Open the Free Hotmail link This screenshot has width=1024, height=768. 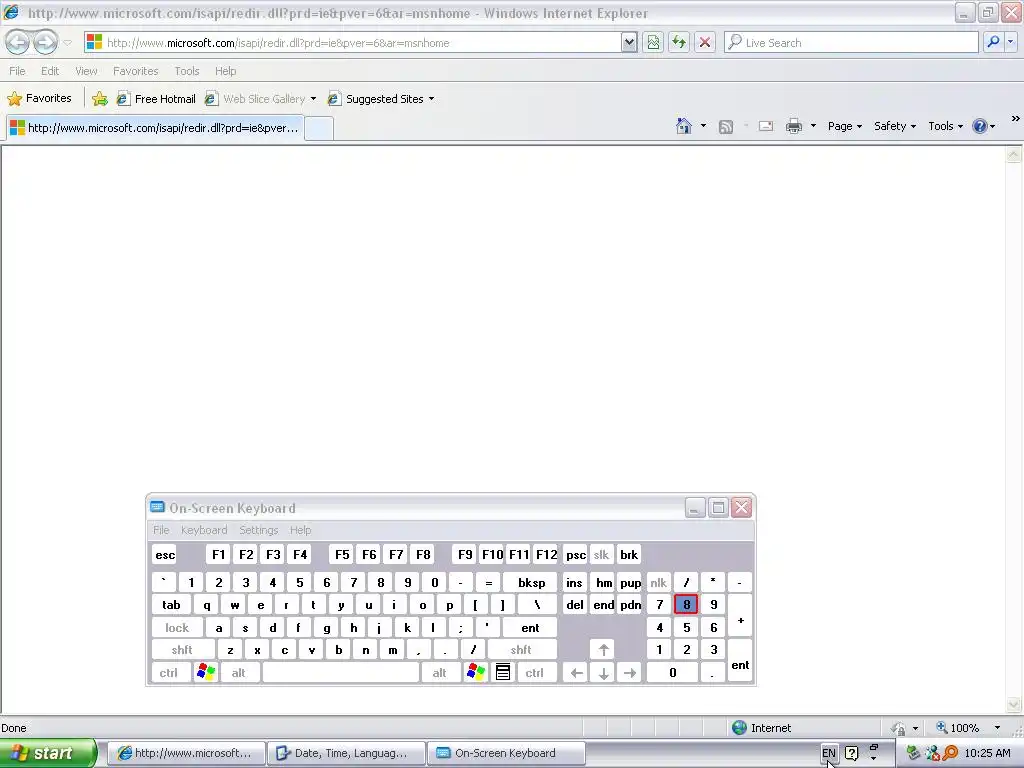click(x=156, y=99)
